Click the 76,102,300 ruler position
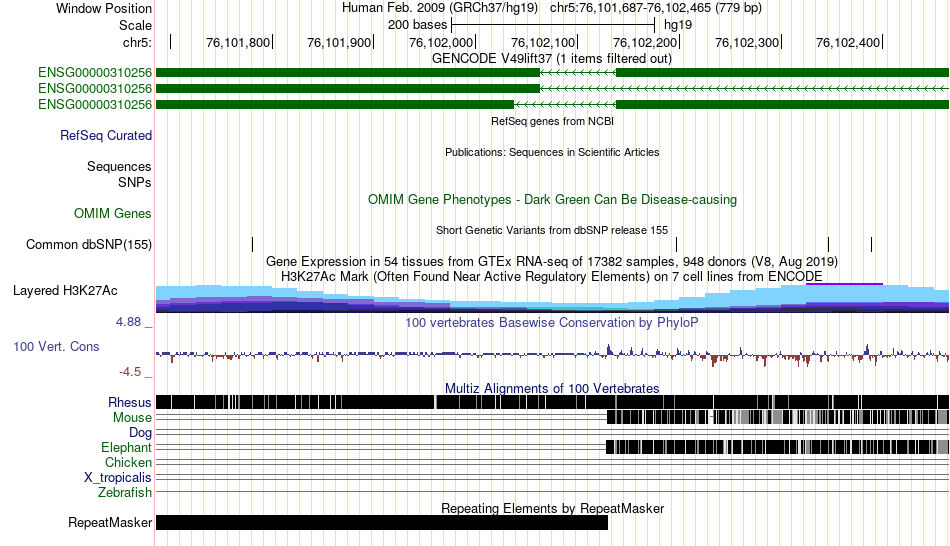Image resolution: width=950 pixels, height=546 pixels. coord(747,42)
